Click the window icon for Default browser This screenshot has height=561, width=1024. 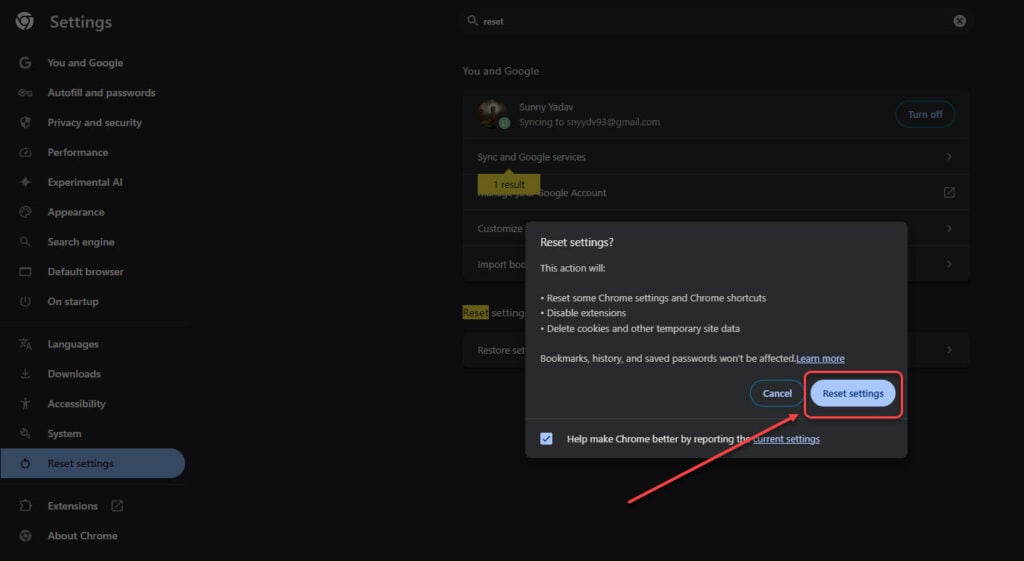pos(25,272)
